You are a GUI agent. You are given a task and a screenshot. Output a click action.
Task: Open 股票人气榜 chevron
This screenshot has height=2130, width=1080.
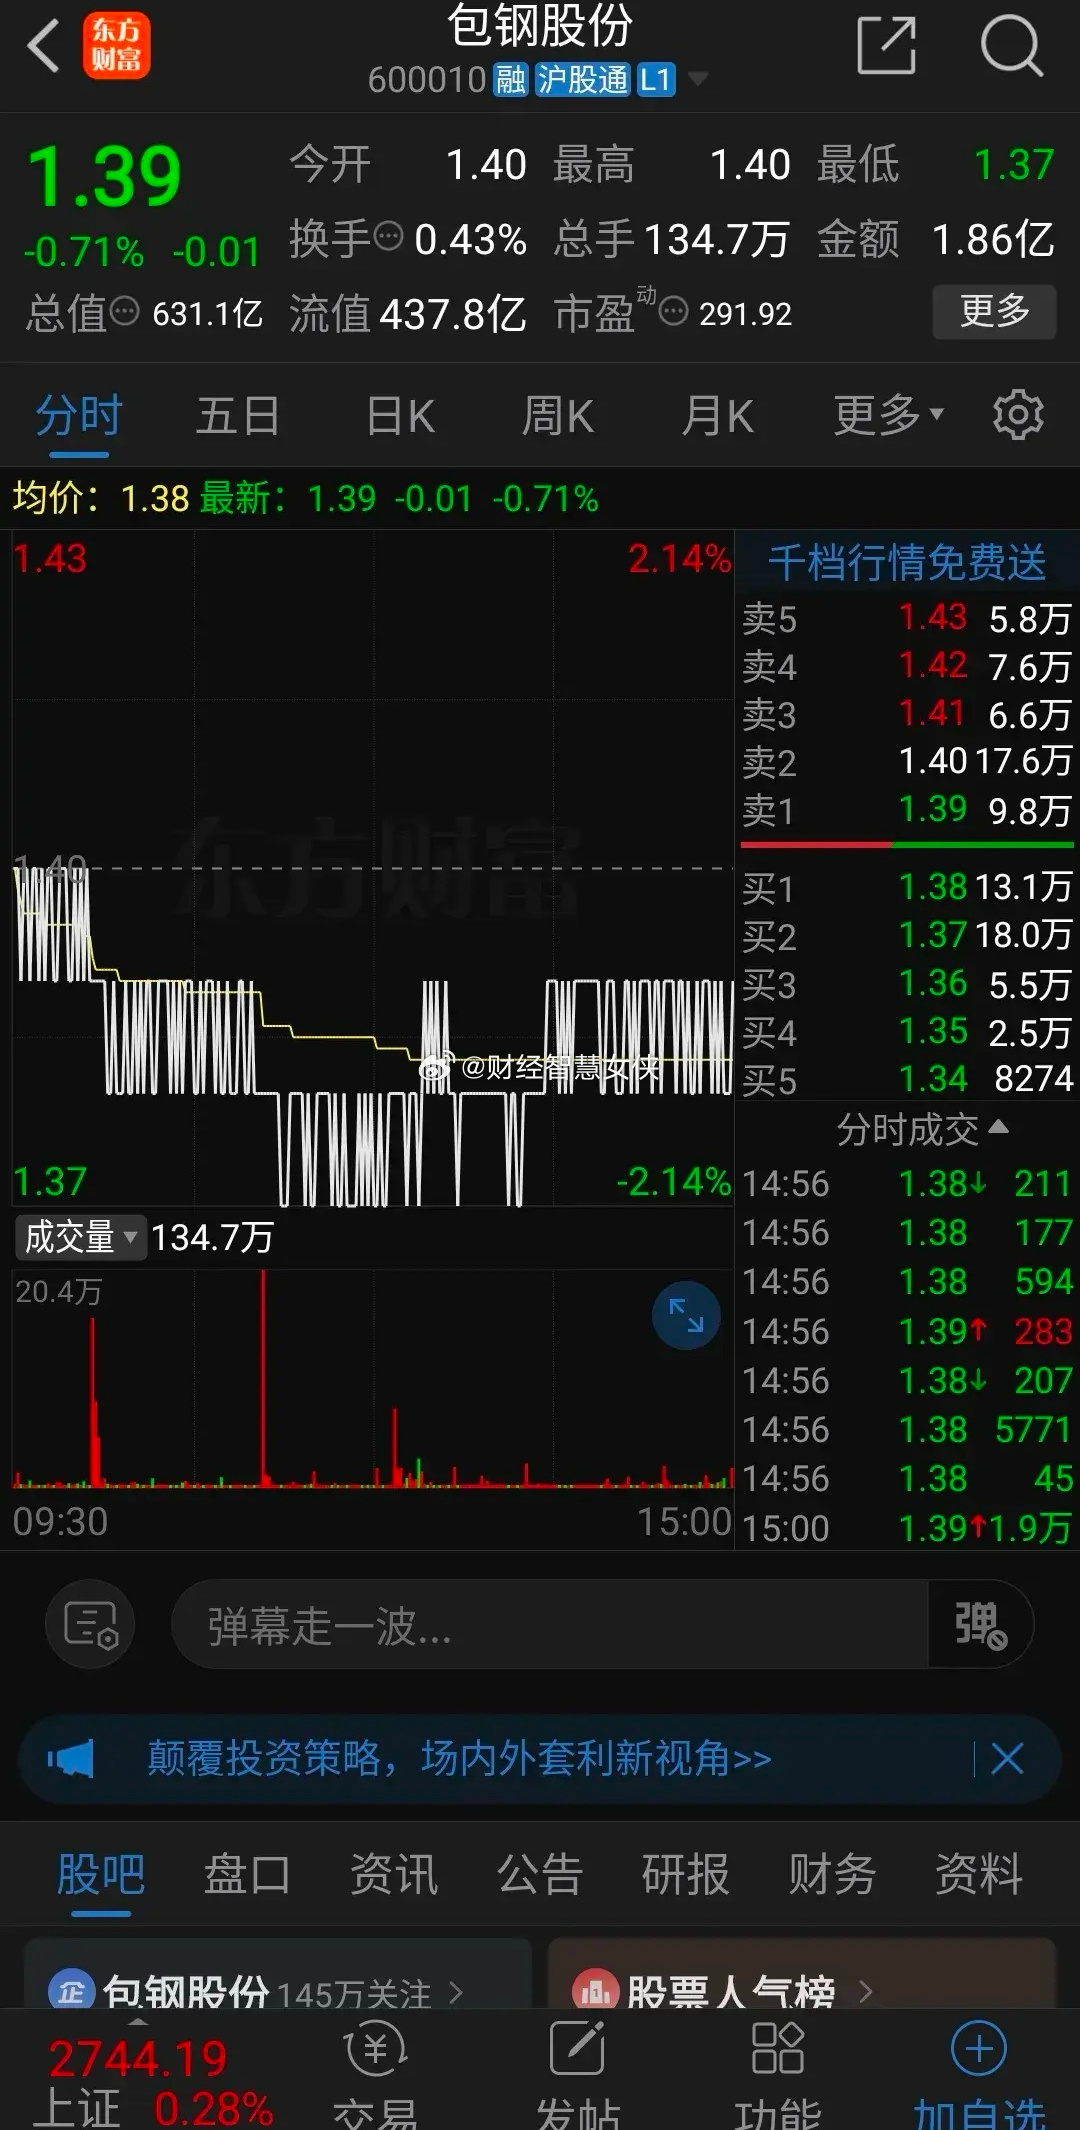(x=866, y=1993)
